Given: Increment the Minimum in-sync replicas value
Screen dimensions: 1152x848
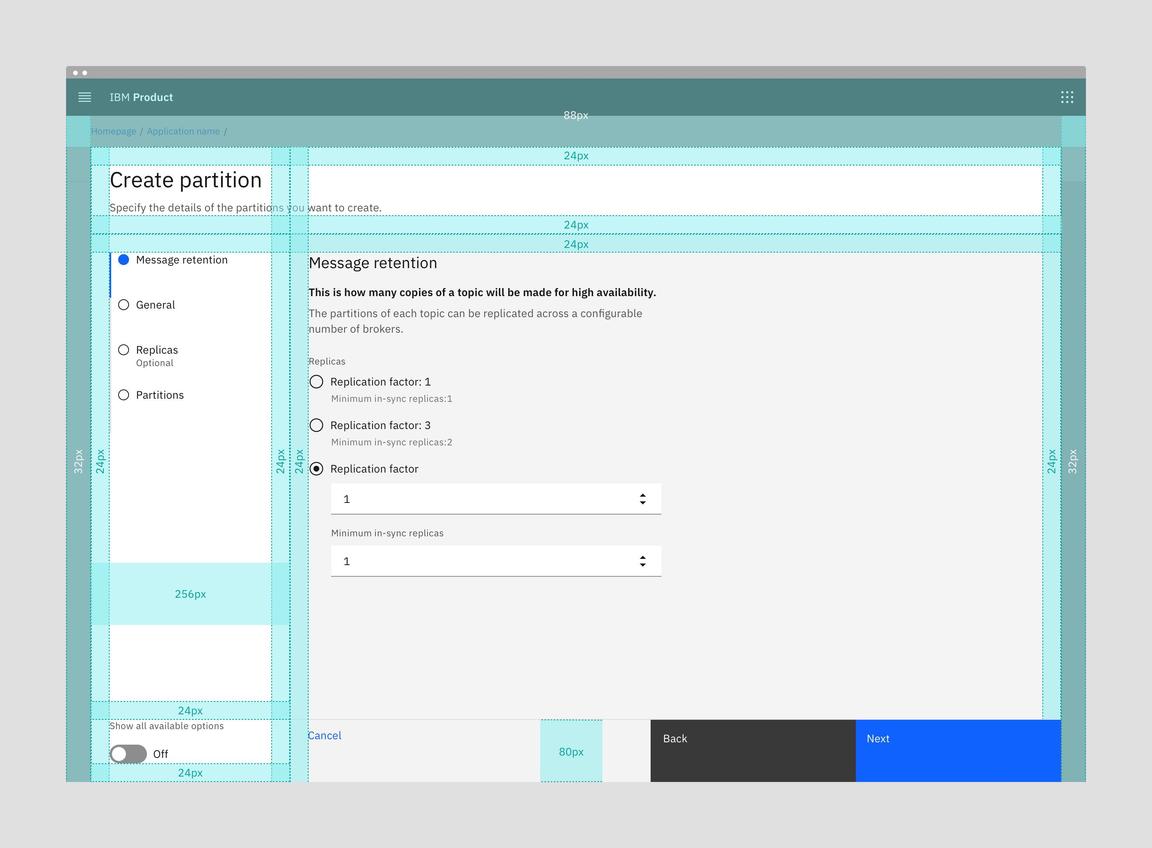Looking at the screenshot, I should point(642,556).
